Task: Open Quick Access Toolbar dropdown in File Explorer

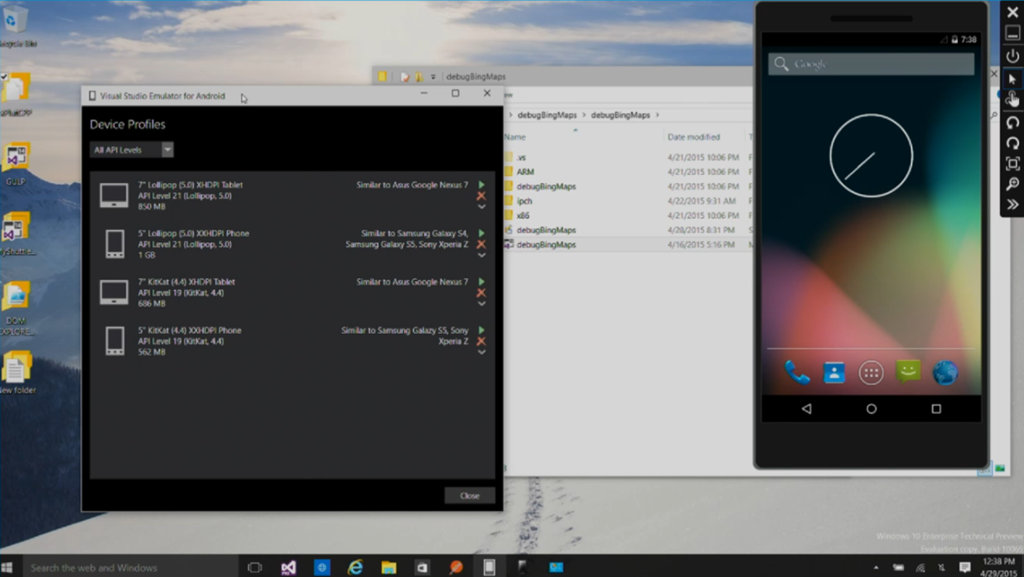Action: [432, 77]
